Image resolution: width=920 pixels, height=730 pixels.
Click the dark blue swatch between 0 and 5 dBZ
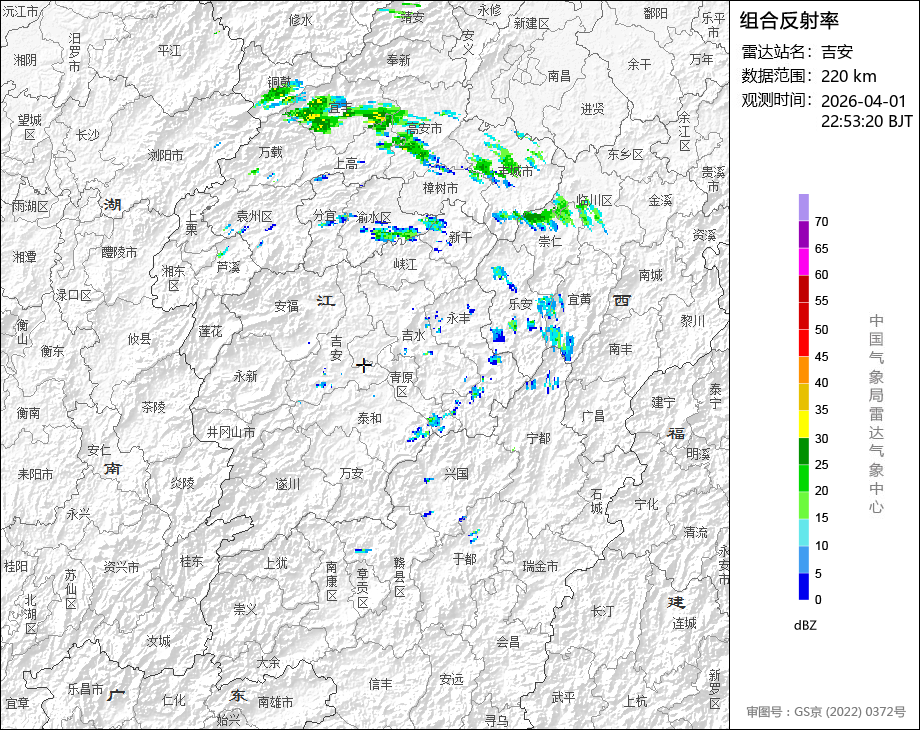(x=804, y=586)
